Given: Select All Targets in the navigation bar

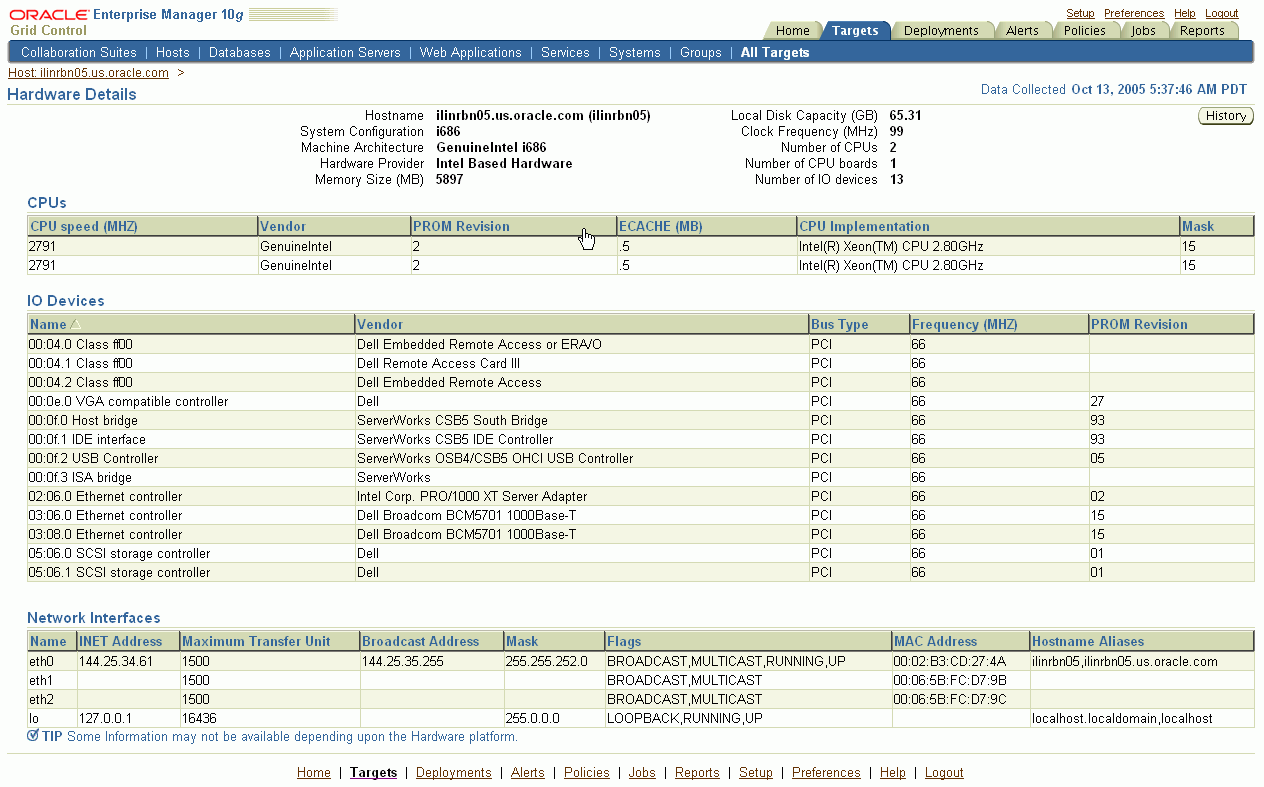Looking at the screenshot, I should point(776,52).
